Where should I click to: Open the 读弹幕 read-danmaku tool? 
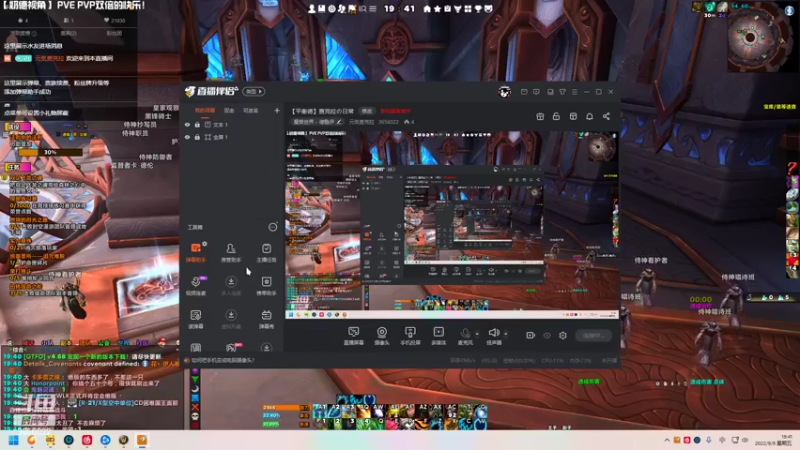tap(196, 319)
